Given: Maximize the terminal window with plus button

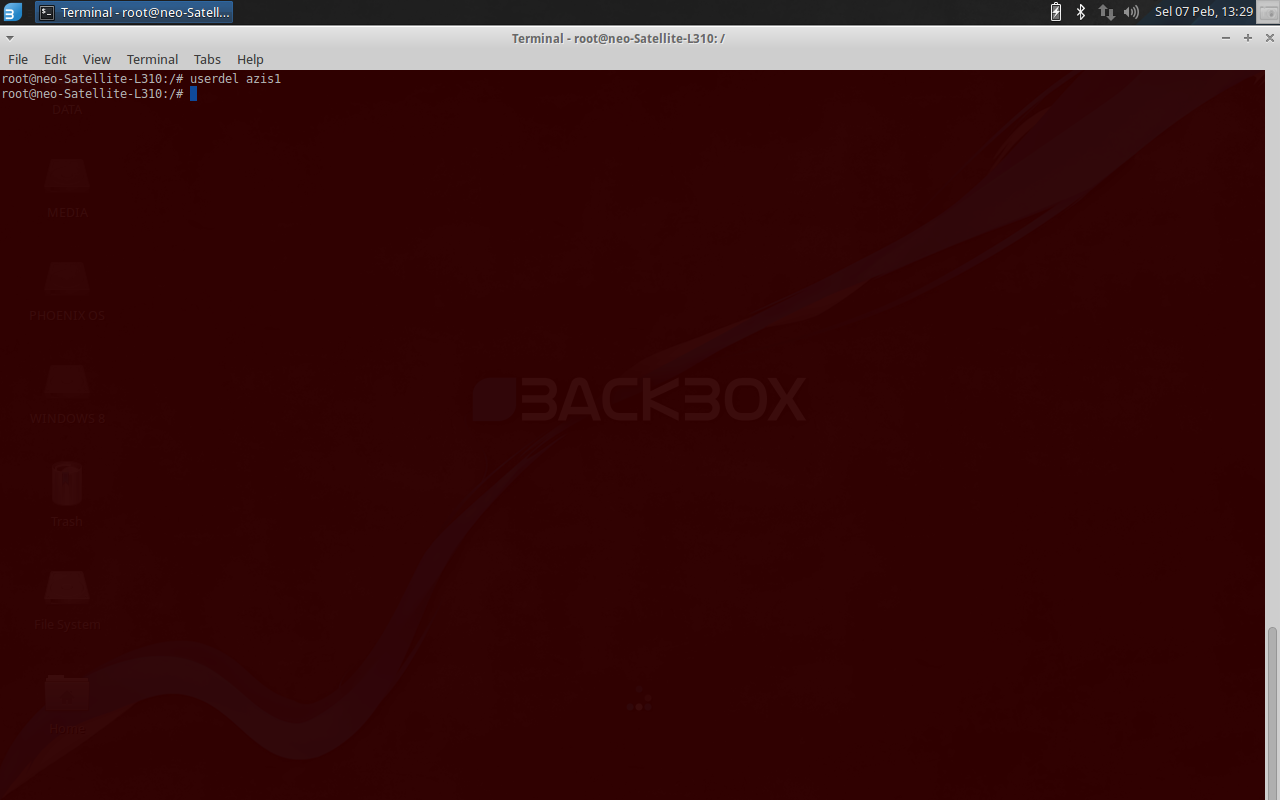Looking at the screenshot, I should tap(1248, 38).
